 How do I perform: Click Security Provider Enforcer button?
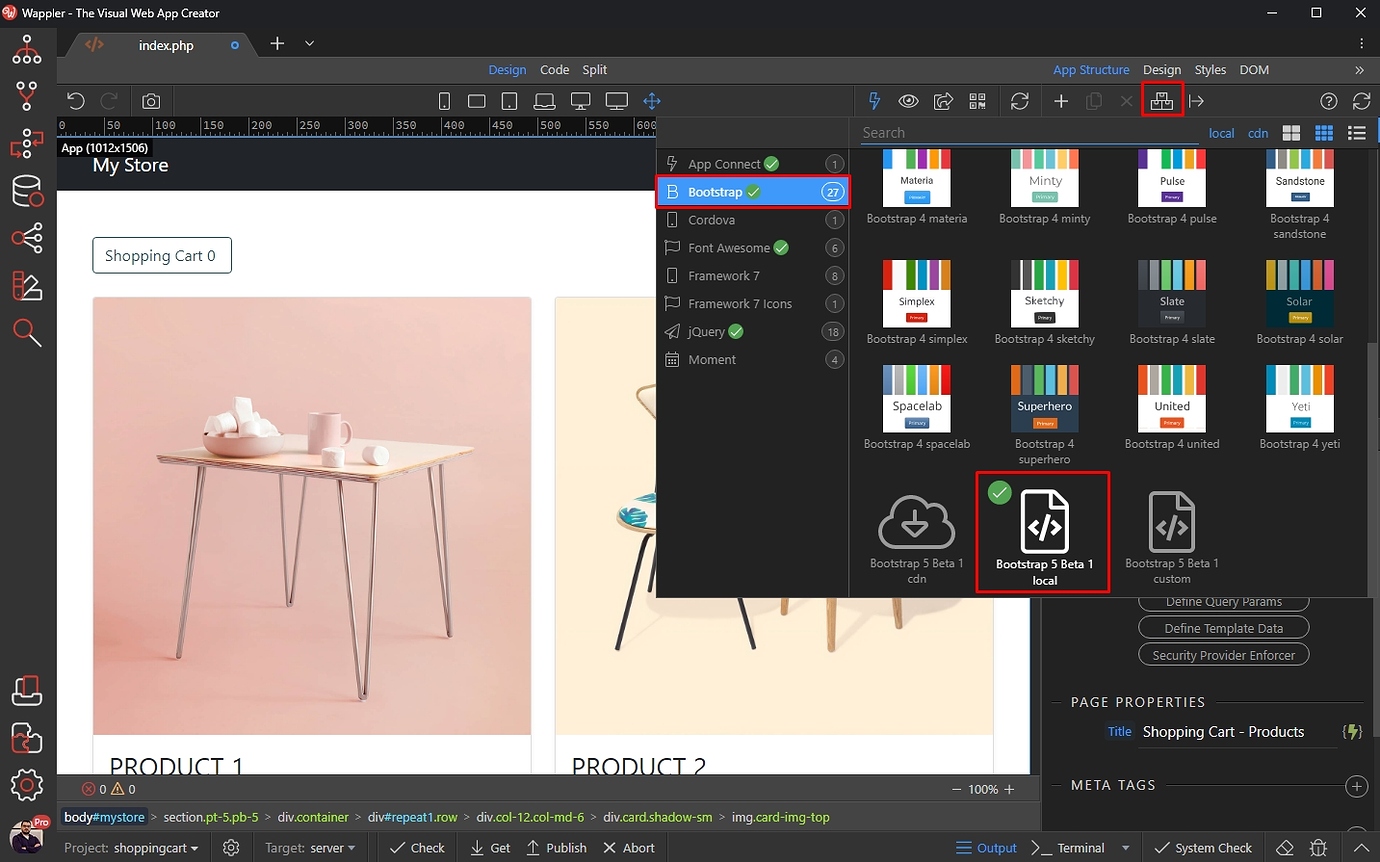coord(1223,655)
